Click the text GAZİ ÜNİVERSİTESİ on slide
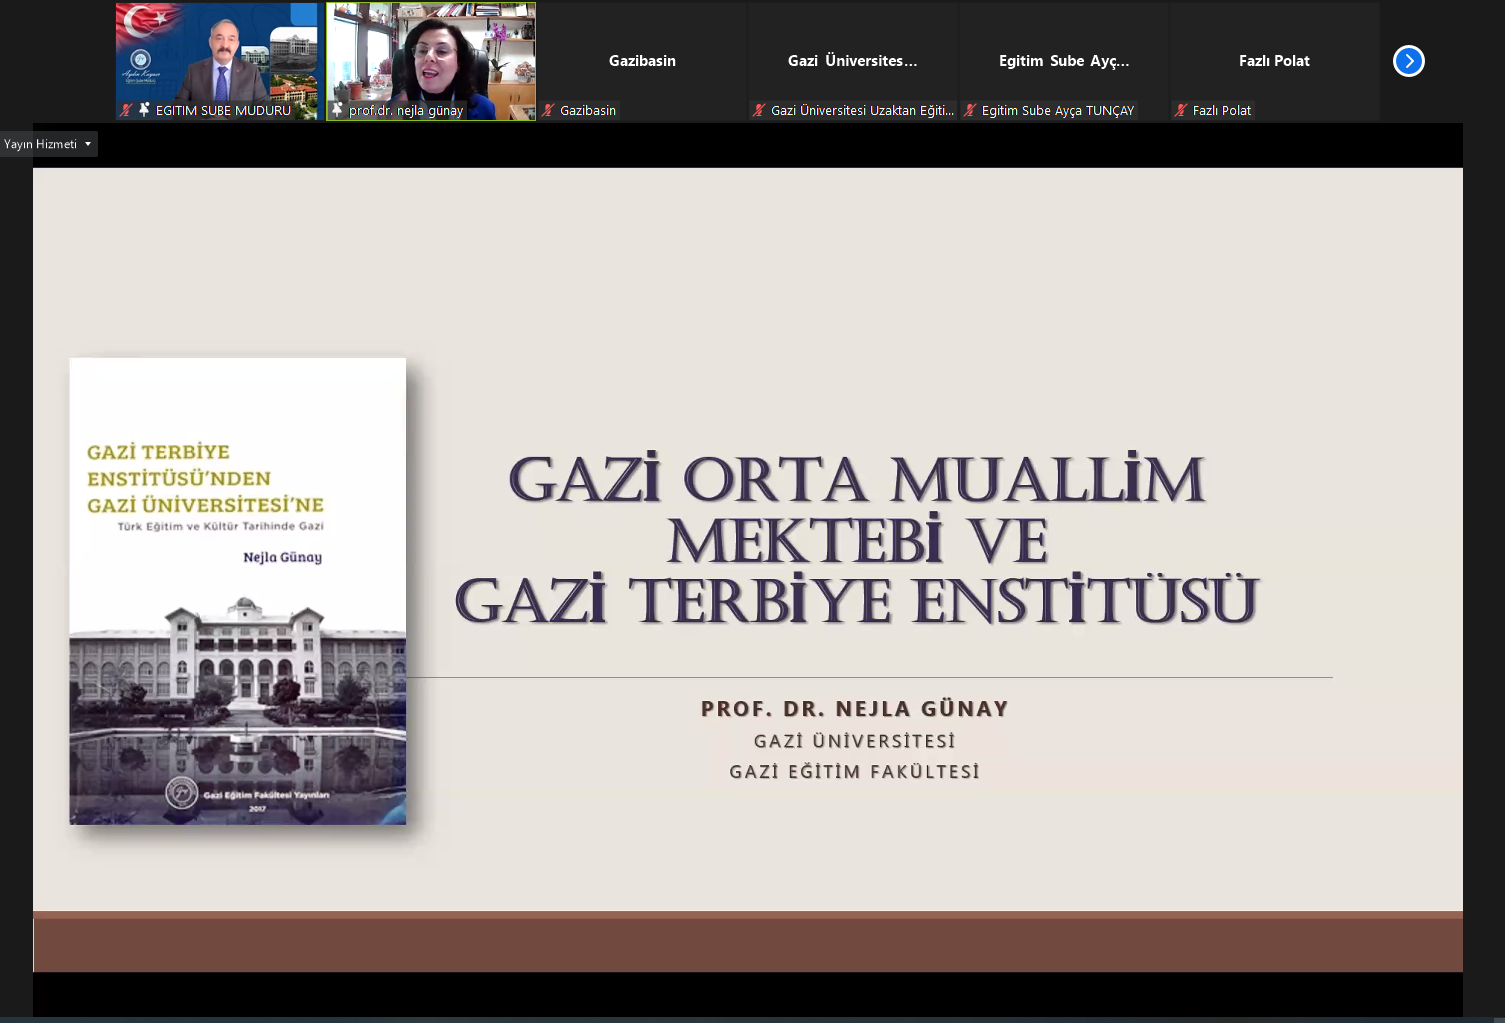 click(x=855, y=741)
